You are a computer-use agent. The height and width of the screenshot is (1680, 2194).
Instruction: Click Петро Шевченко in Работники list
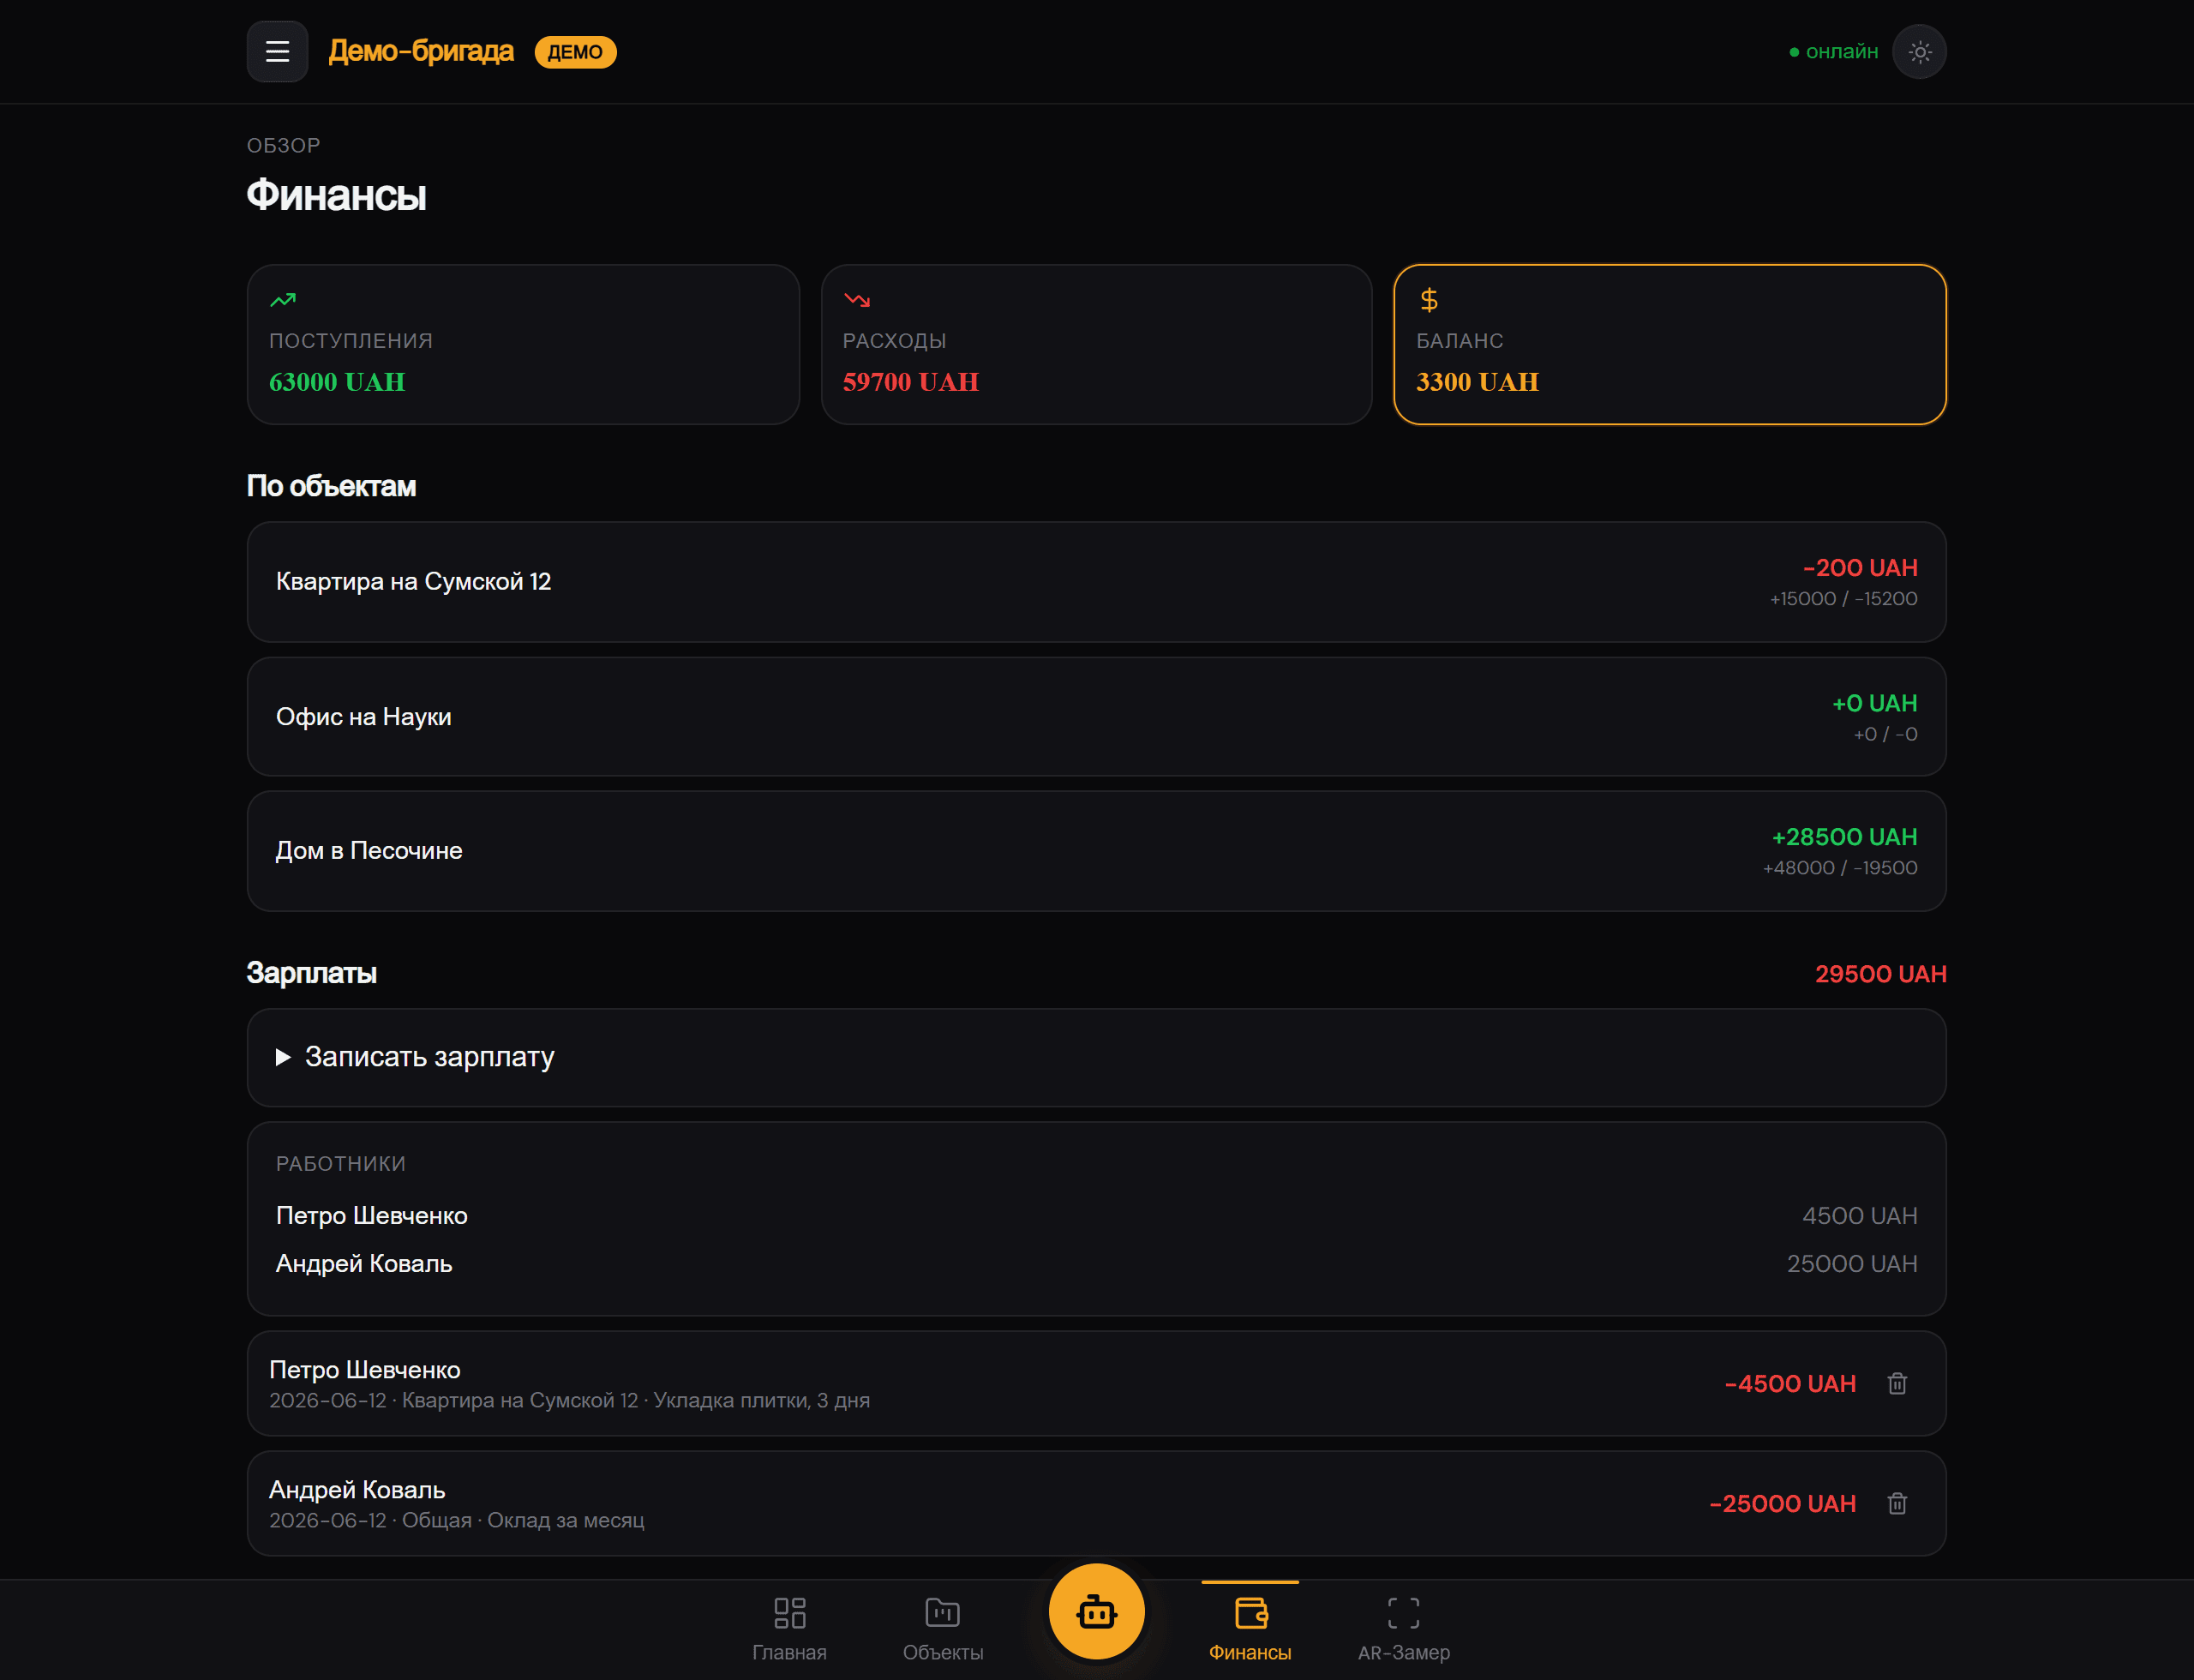371,1215
